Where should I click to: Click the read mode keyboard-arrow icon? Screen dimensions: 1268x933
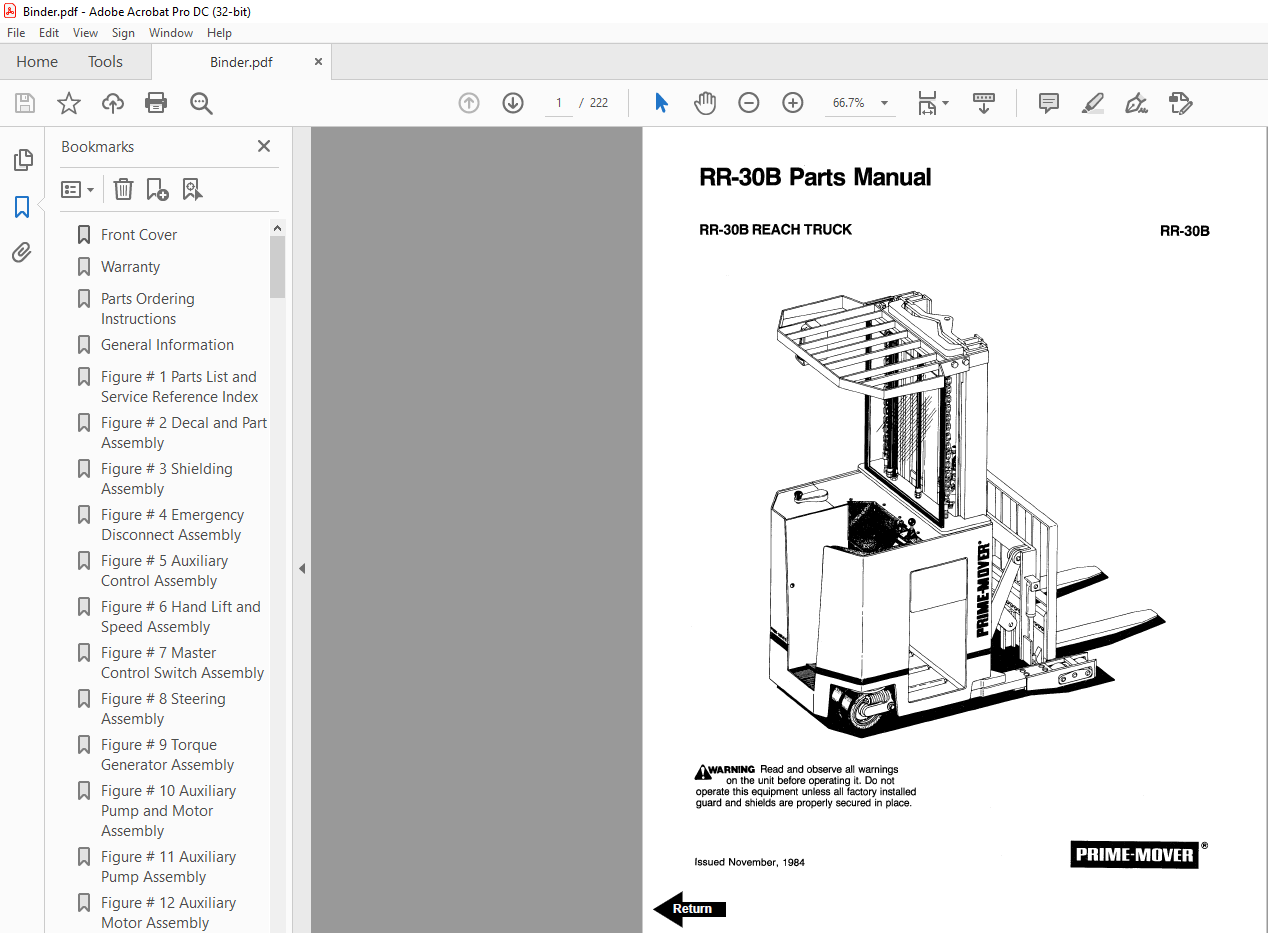(984, 103)
